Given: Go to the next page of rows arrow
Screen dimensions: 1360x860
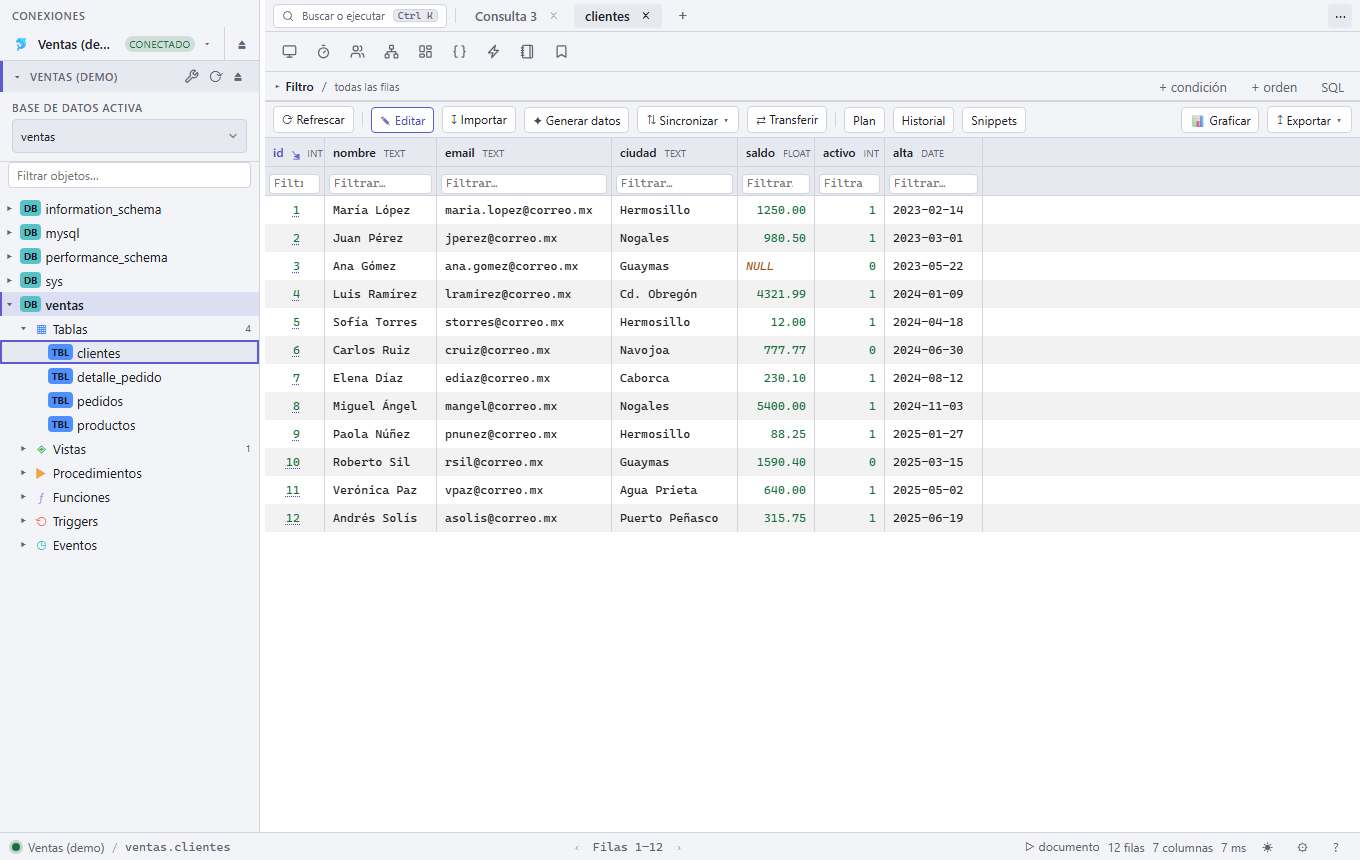Looking at the screenshot, I should 679,848.
